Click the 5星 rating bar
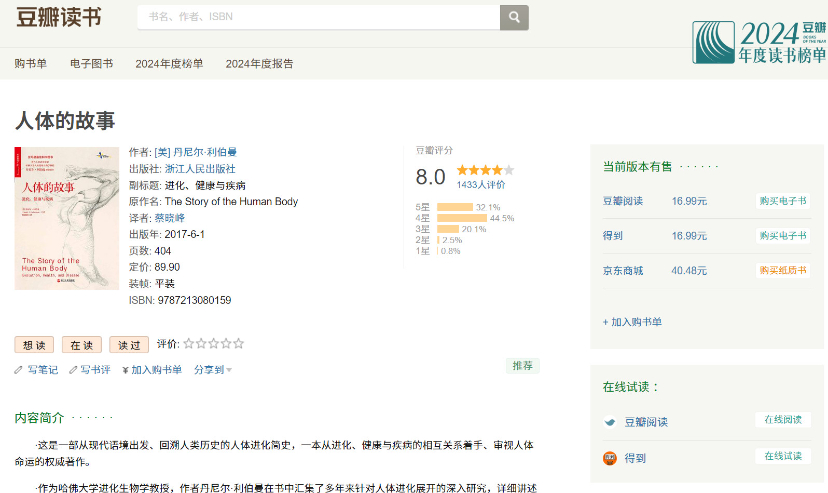Screen dimensions: 828x493 point(455,207)
